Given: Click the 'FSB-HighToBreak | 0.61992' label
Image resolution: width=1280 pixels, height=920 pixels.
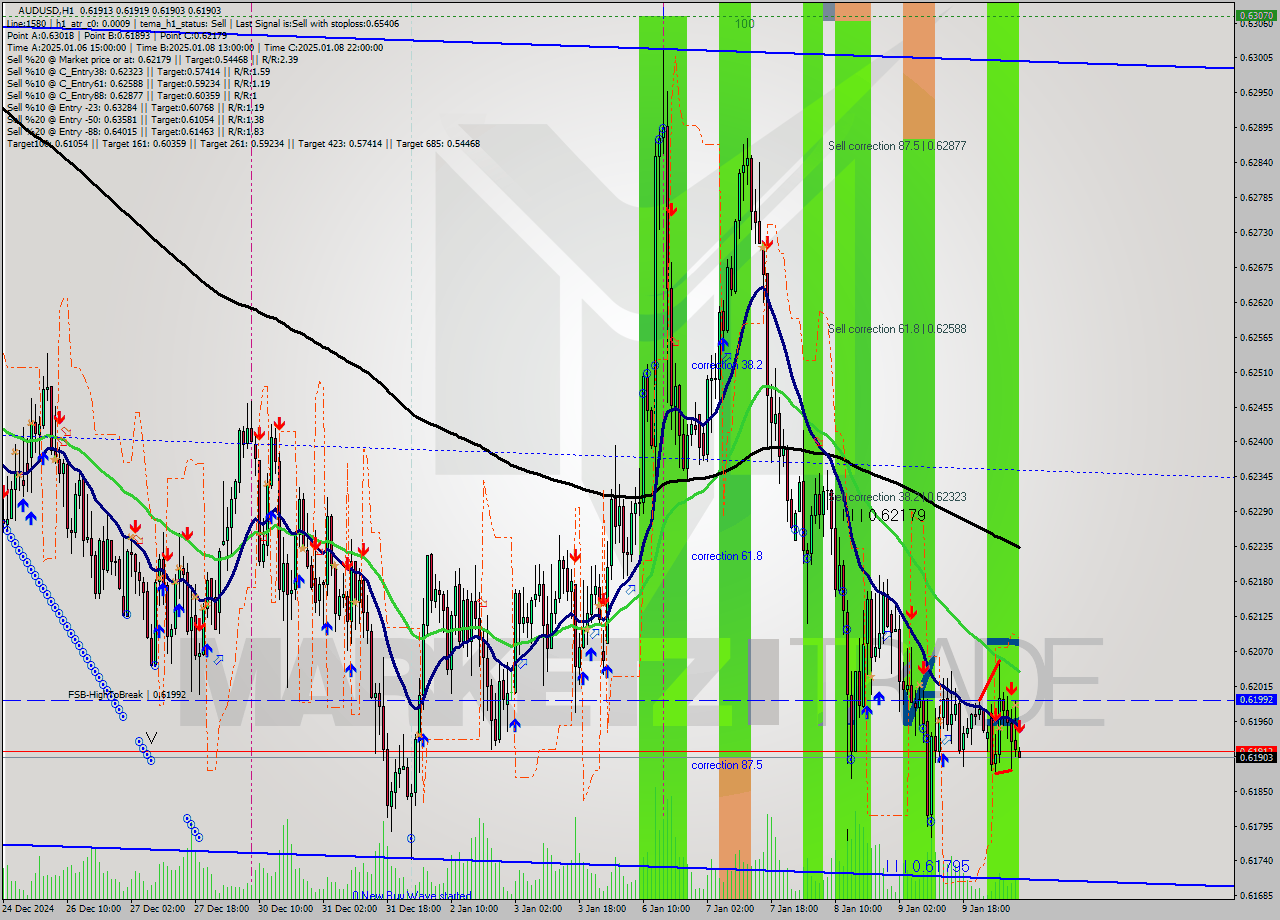Looking at the screenshot, I should point(127,694).
